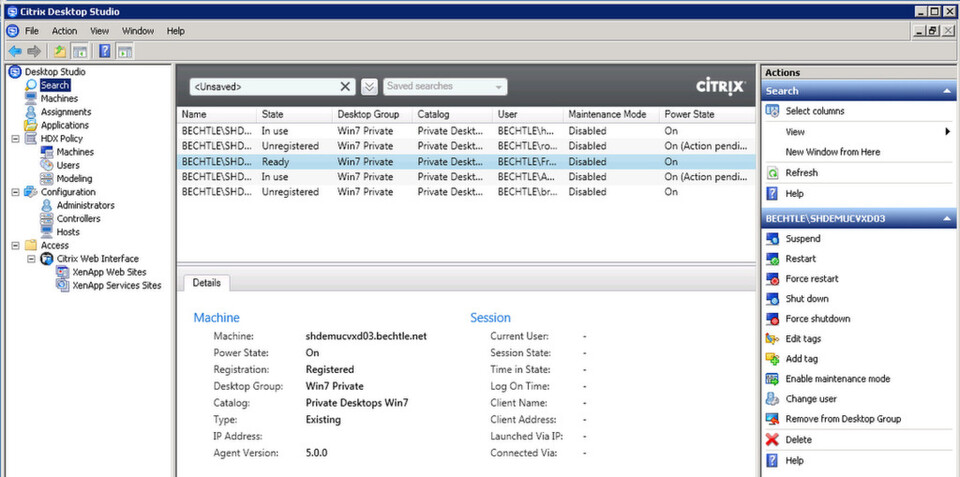Screen dimensions: 960x477
Task: Click Suspend in Actions pane
Action: [x=803, y=239]
